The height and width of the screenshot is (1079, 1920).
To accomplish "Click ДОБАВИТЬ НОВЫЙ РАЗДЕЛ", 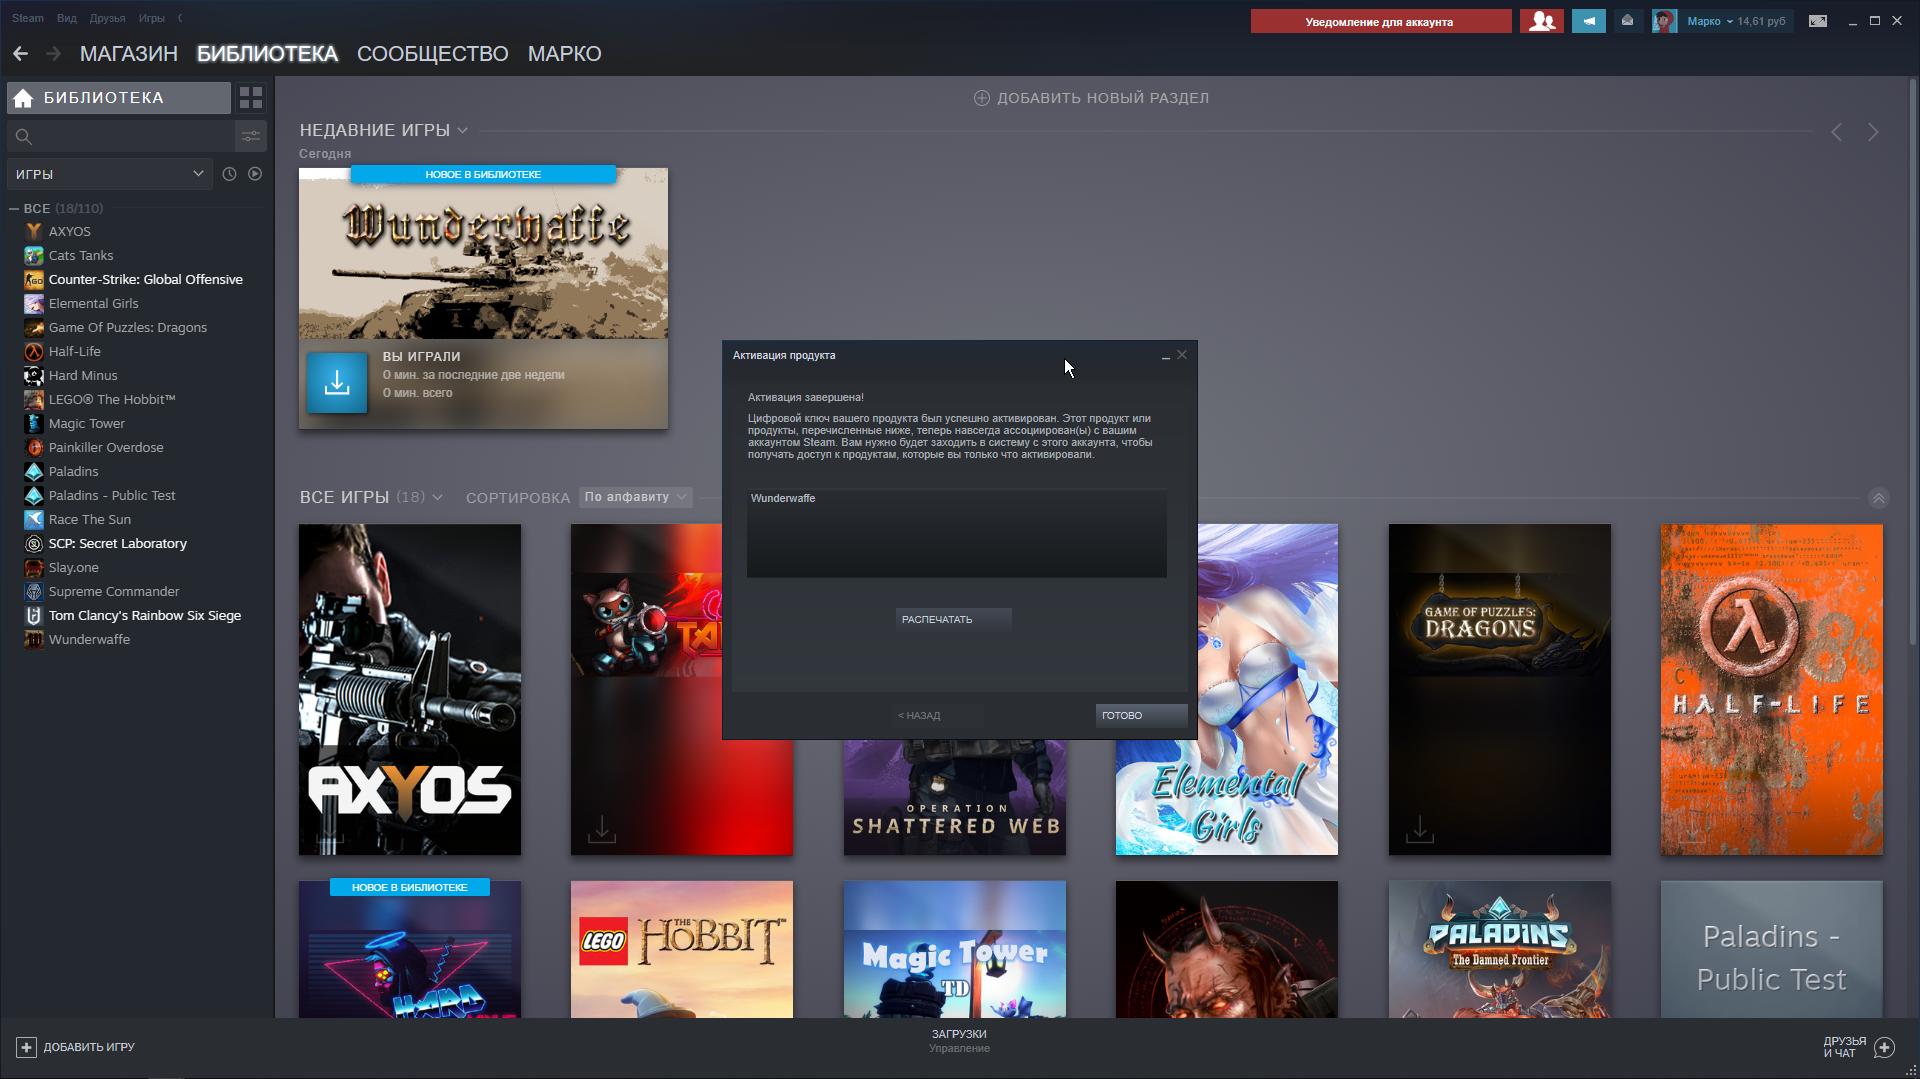I will pos(1103,98).
